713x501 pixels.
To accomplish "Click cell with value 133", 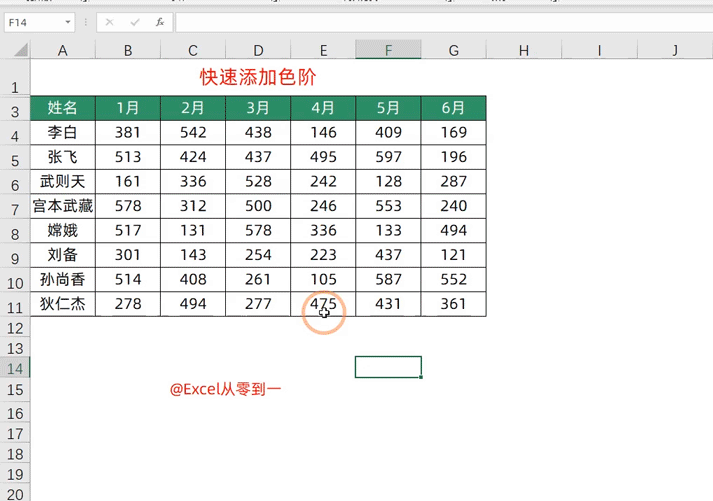I will click(x=388, y=231).
